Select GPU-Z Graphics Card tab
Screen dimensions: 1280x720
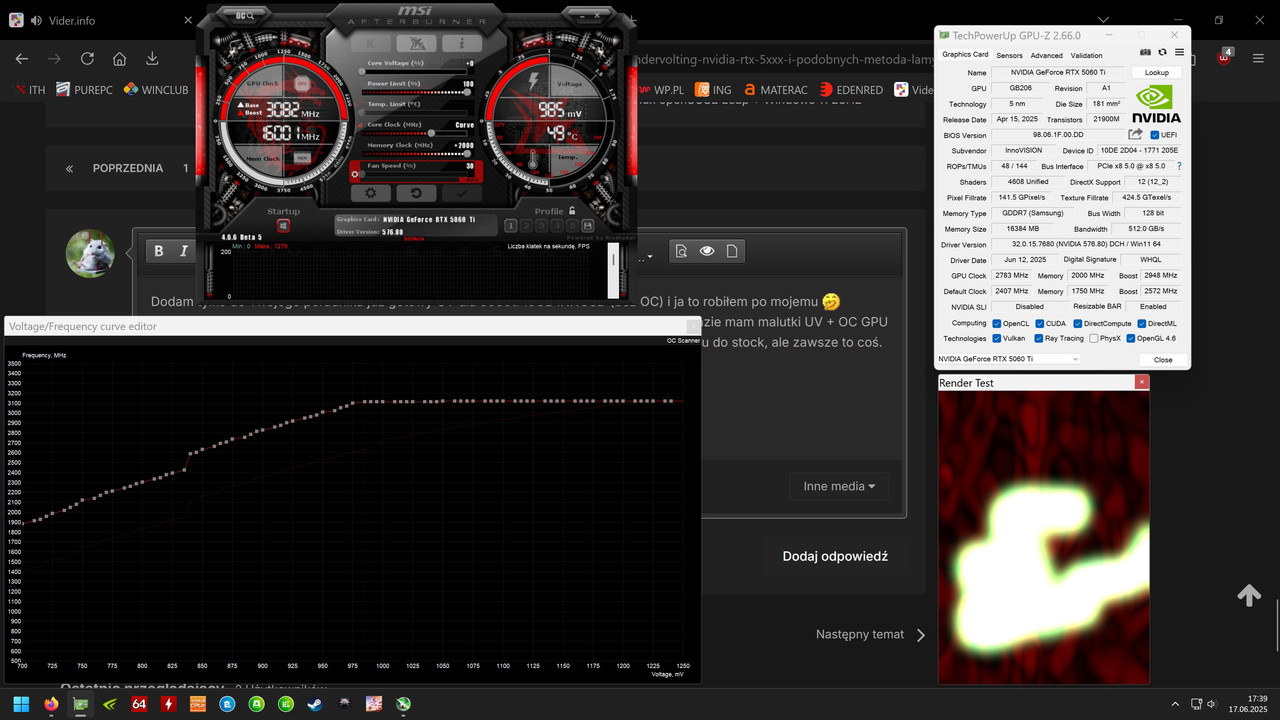point(965,55)
